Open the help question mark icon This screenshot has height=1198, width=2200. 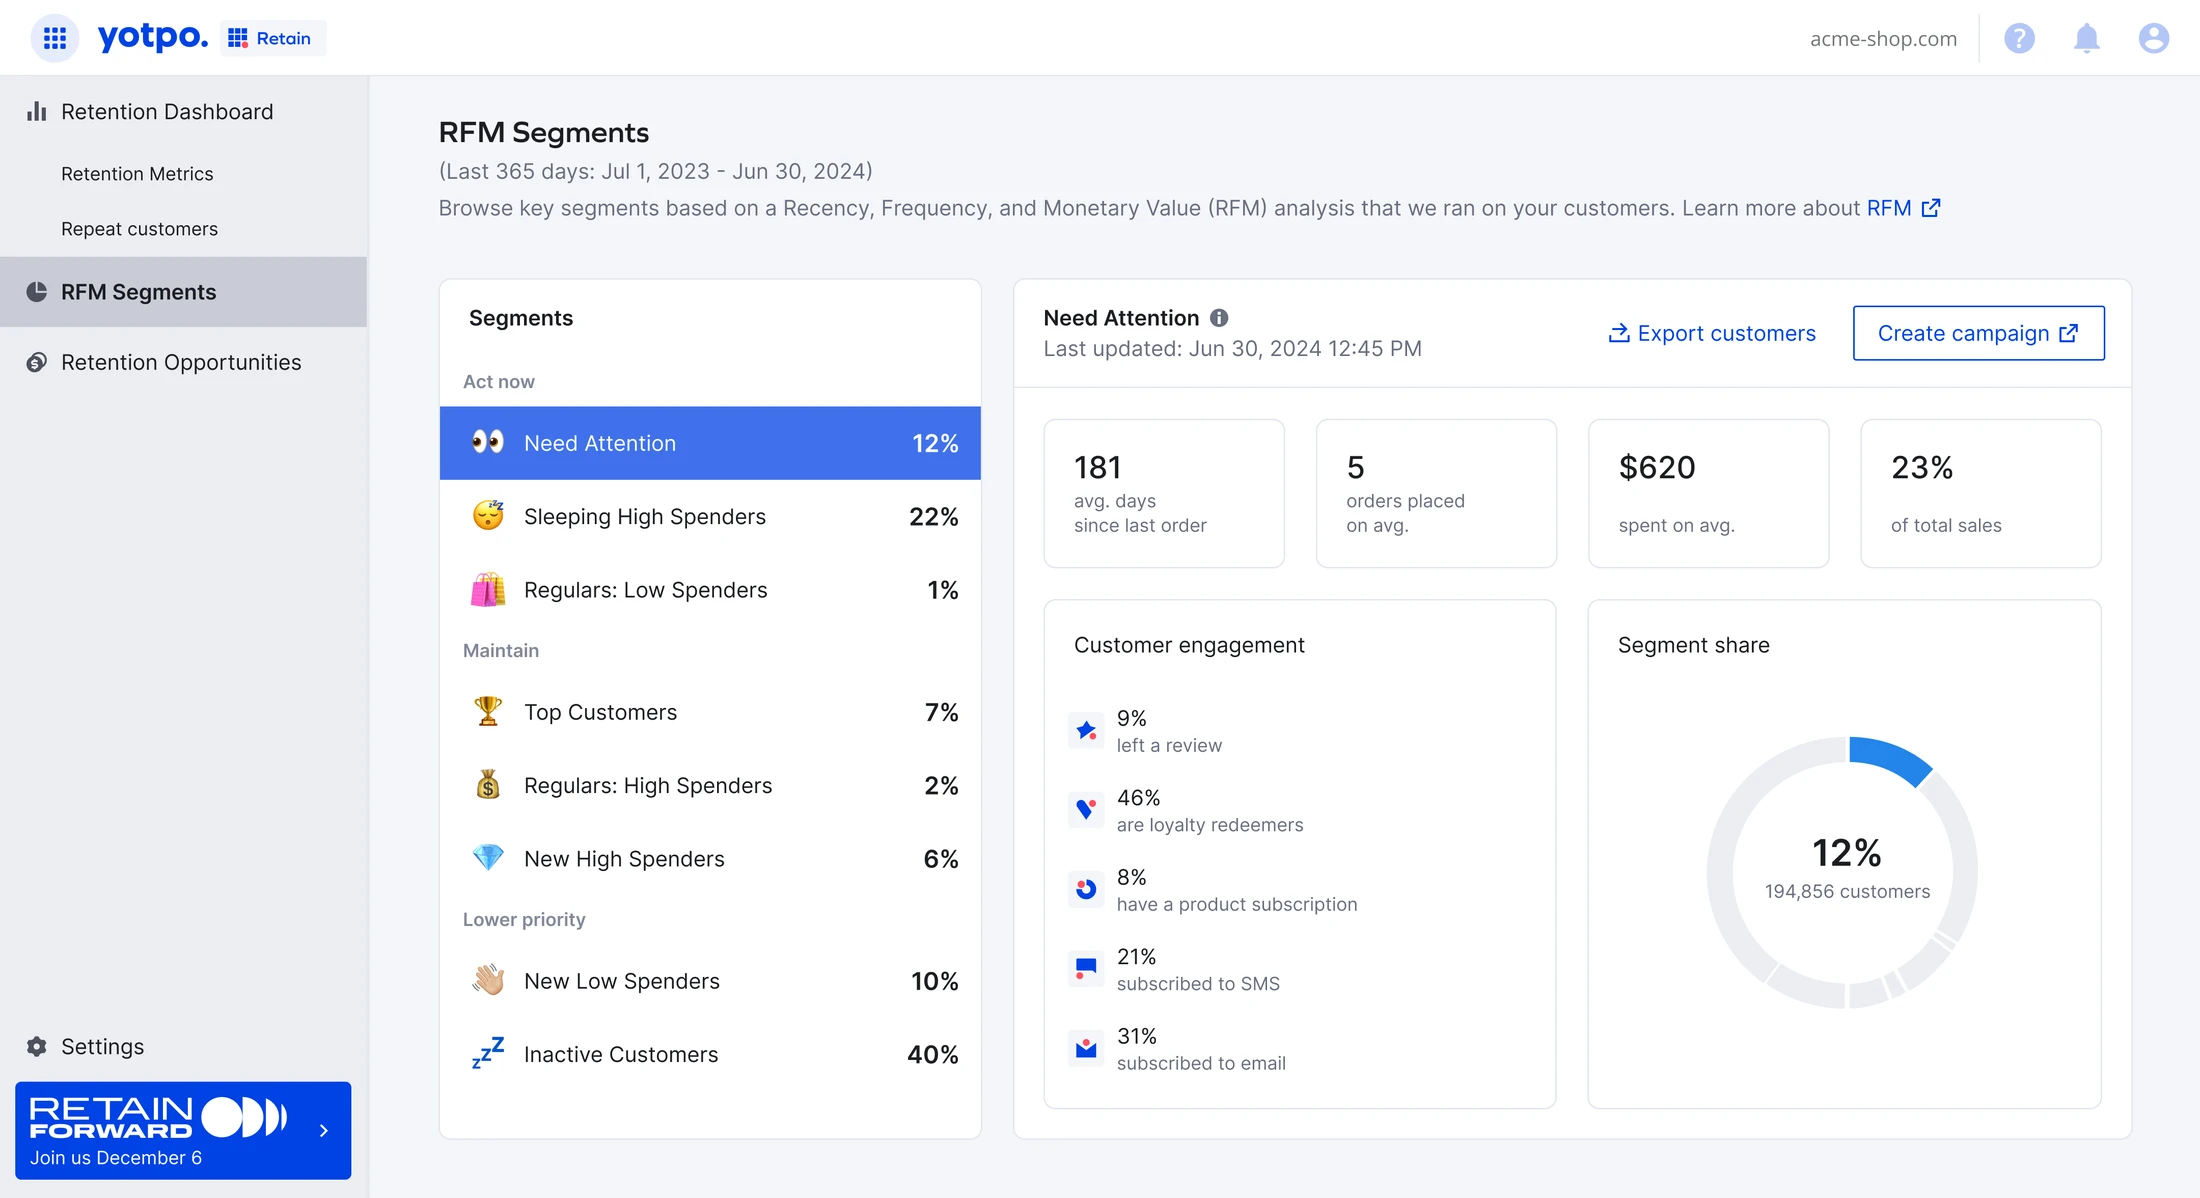[x=2019, y=38]
